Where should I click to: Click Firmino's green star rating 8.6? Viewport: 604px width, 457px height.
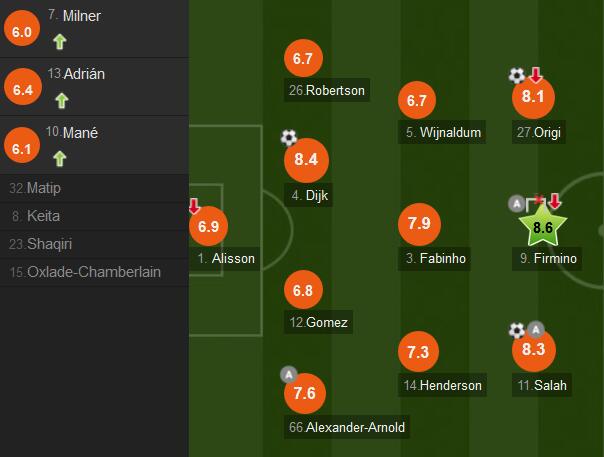pyautogui.click(x=542, y=226)
